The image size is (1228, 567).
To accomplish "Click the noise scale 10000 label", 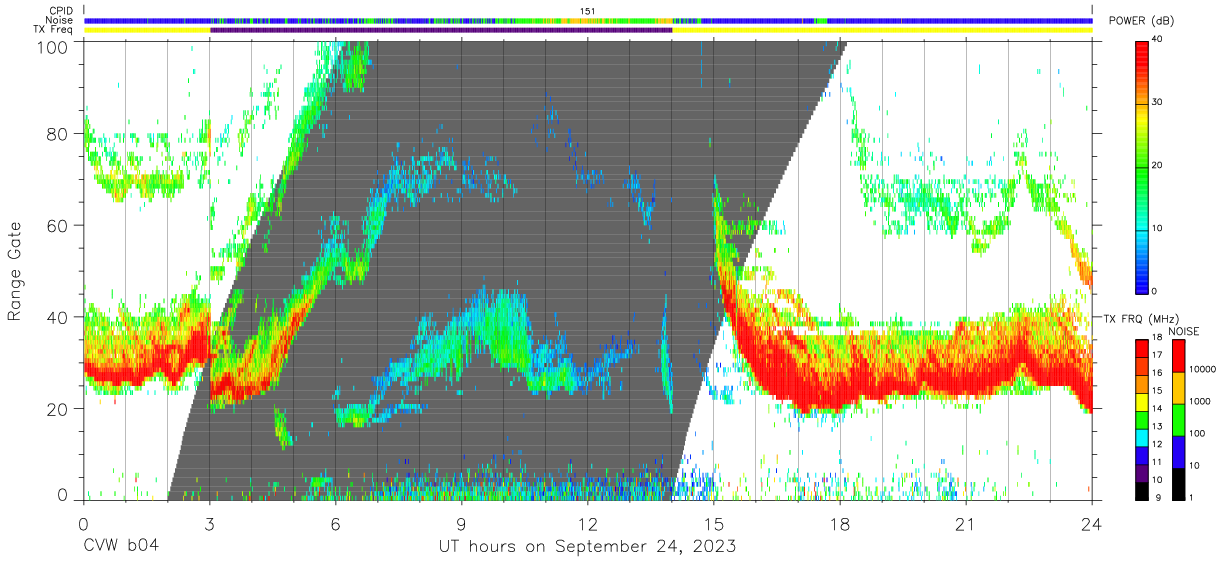I will (x=1204, y=368).
